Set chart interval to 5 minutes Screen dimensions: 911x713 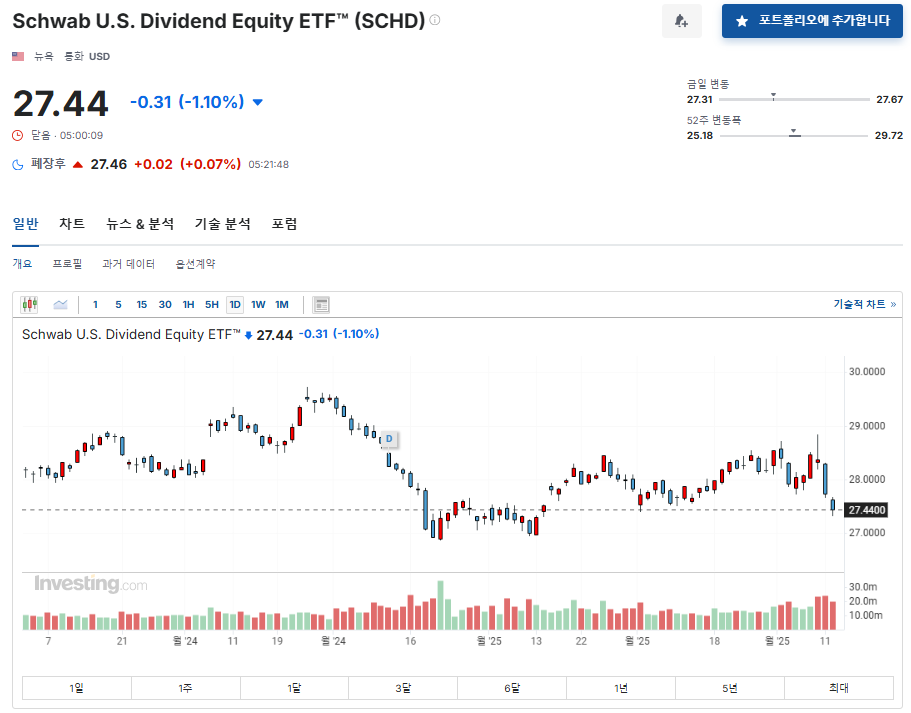[x=119, y=304]
